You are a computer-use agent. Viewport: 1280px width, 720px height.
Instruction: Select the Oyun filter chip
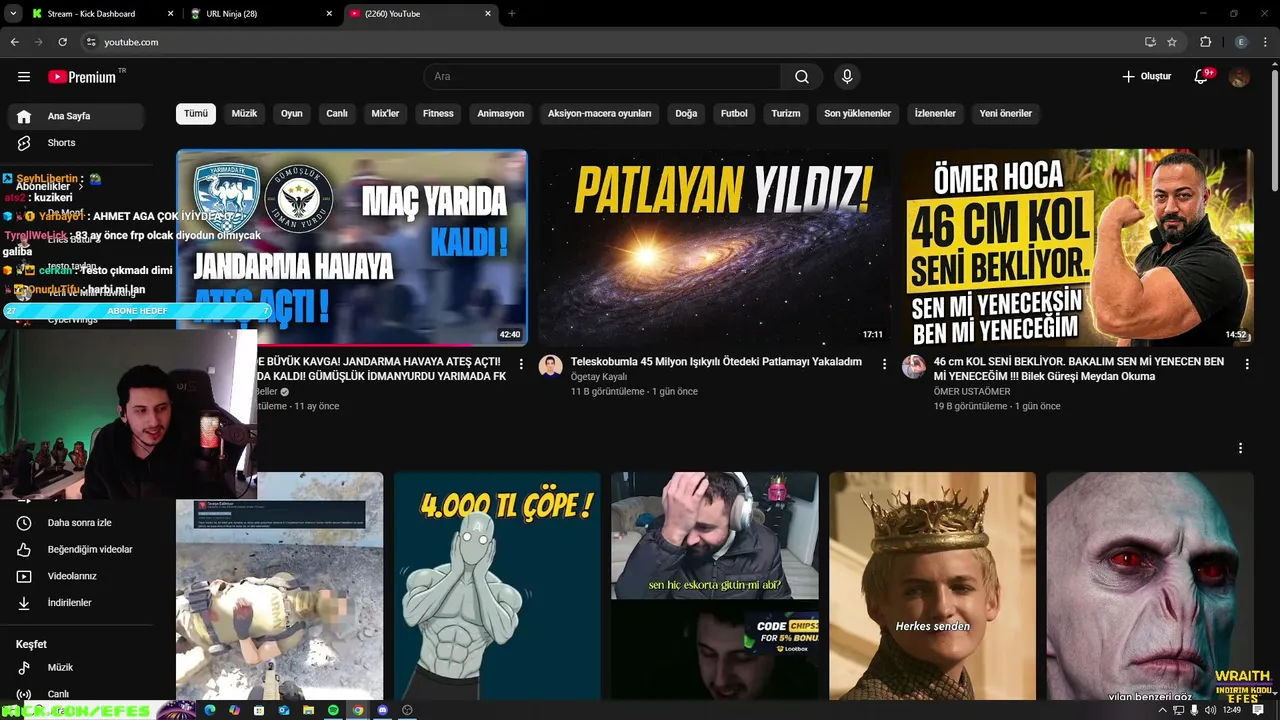tap(292, 114)
